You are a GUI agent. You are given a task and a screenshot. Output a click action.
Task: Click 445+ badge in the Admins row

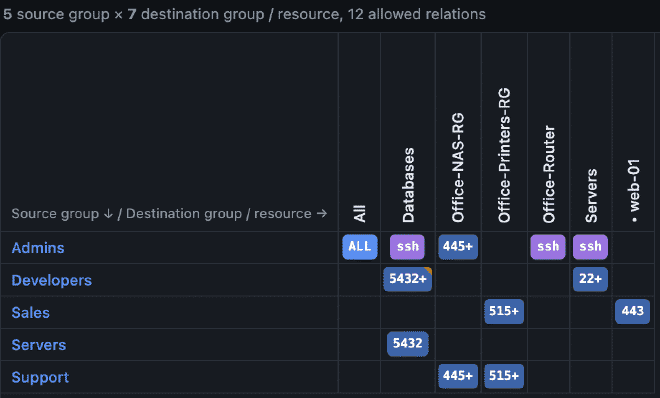(x=458, y=247)
